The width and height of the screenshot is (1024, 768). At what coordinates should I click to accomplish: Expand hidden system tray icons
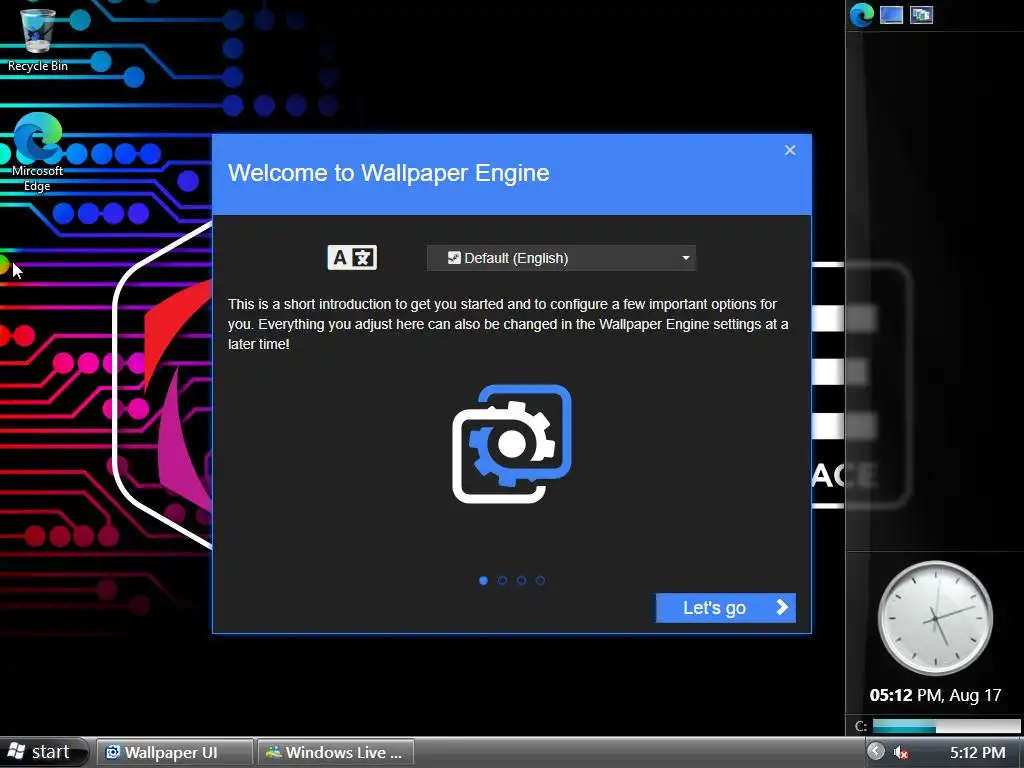876,752
